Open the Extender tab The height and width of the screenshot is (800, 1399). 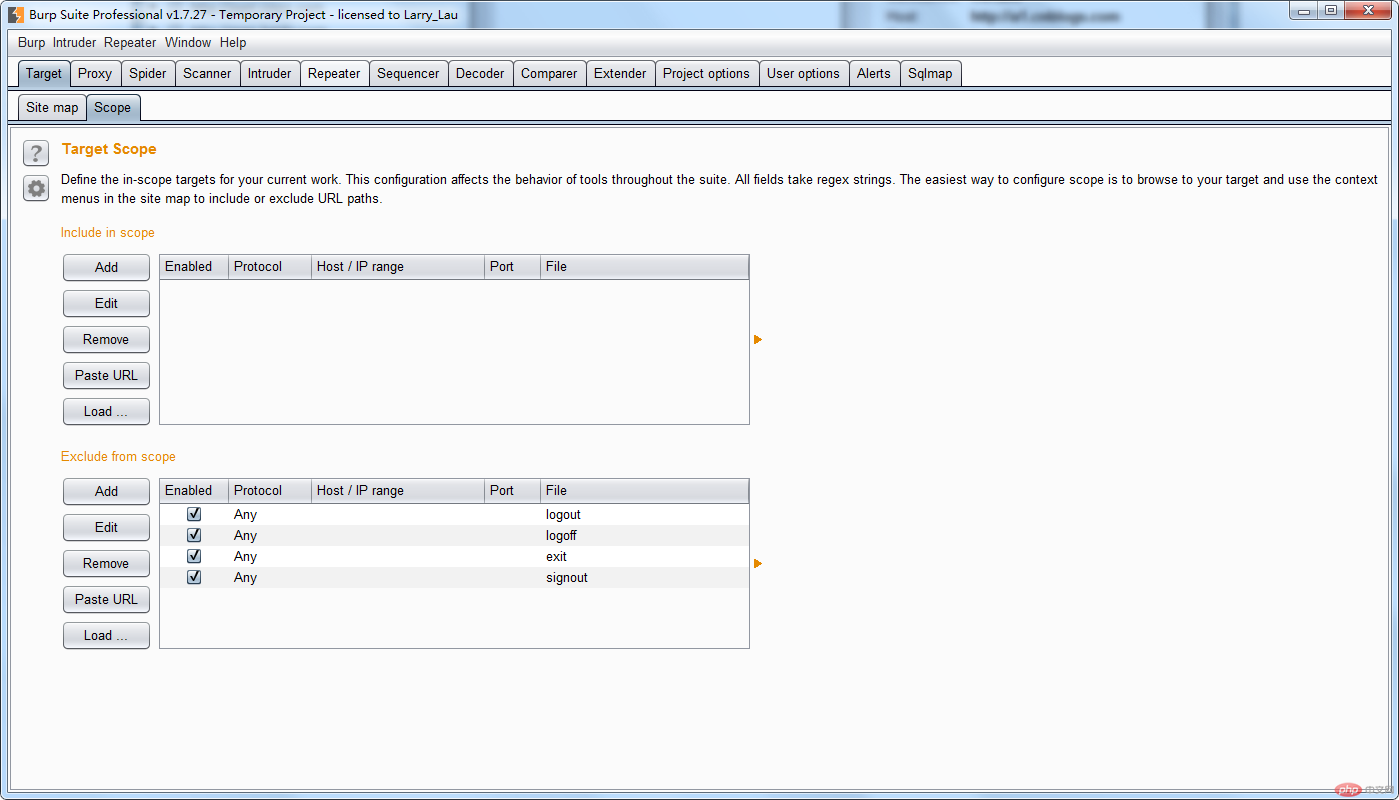620,74
